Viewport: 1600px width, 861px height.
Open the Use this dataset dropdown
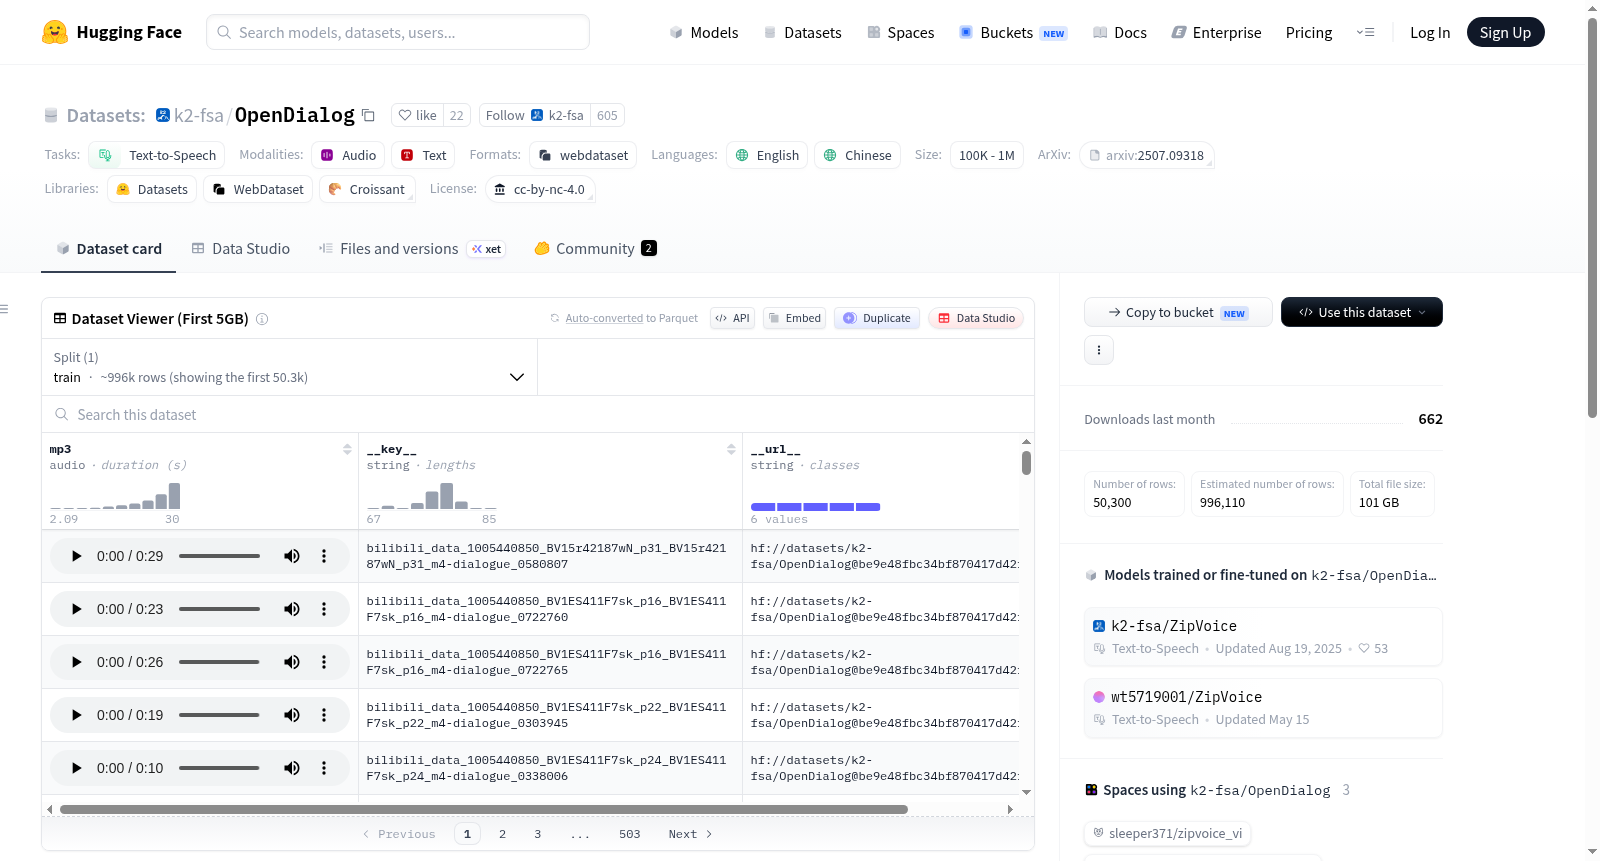click(x=1361, y=312)
